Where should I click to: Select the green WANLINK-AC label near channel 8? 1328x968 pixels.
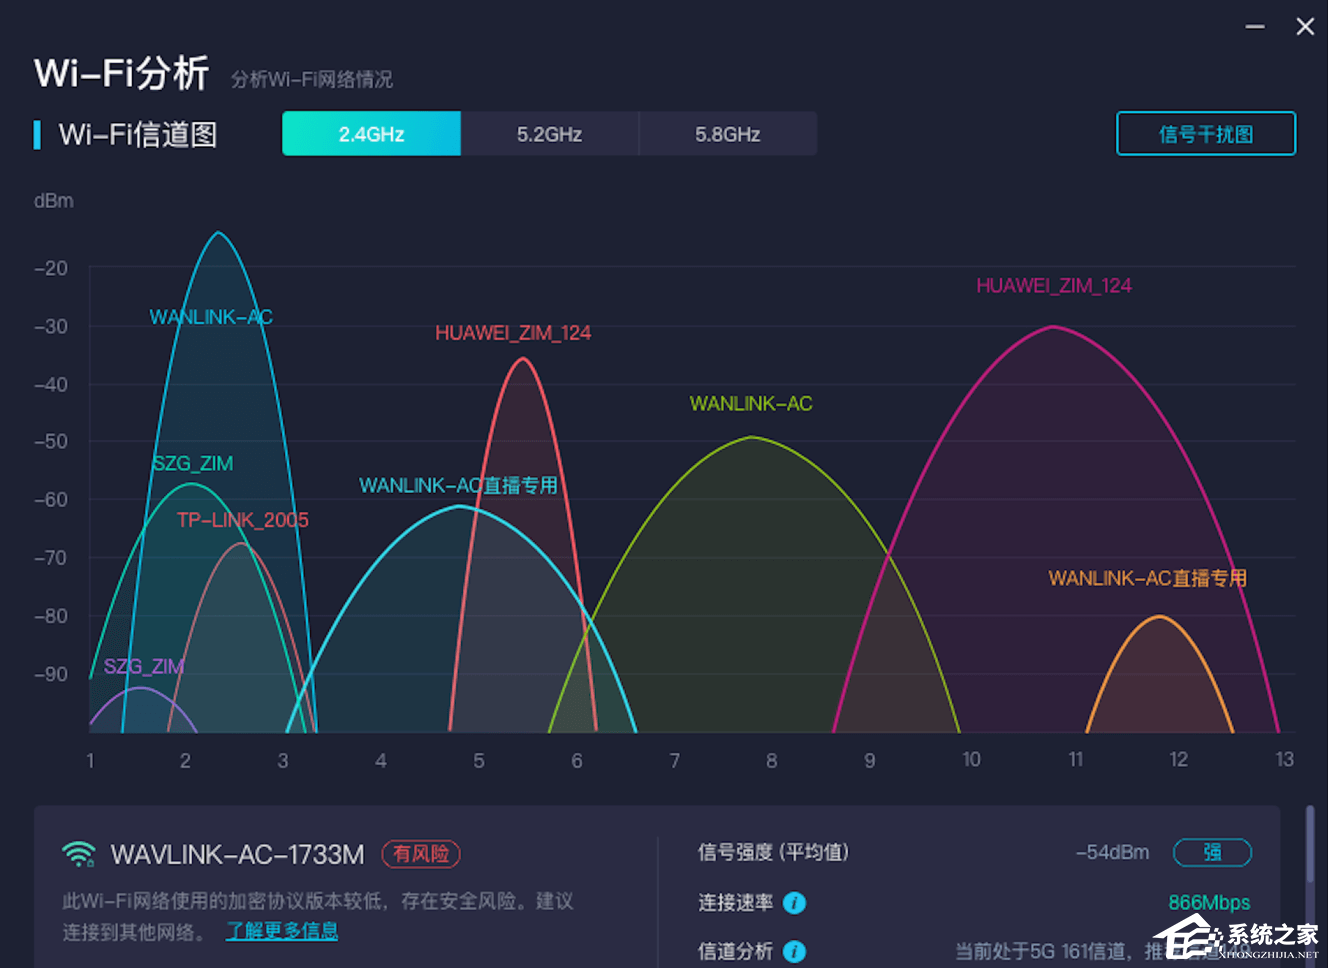(x=751, y=404)
